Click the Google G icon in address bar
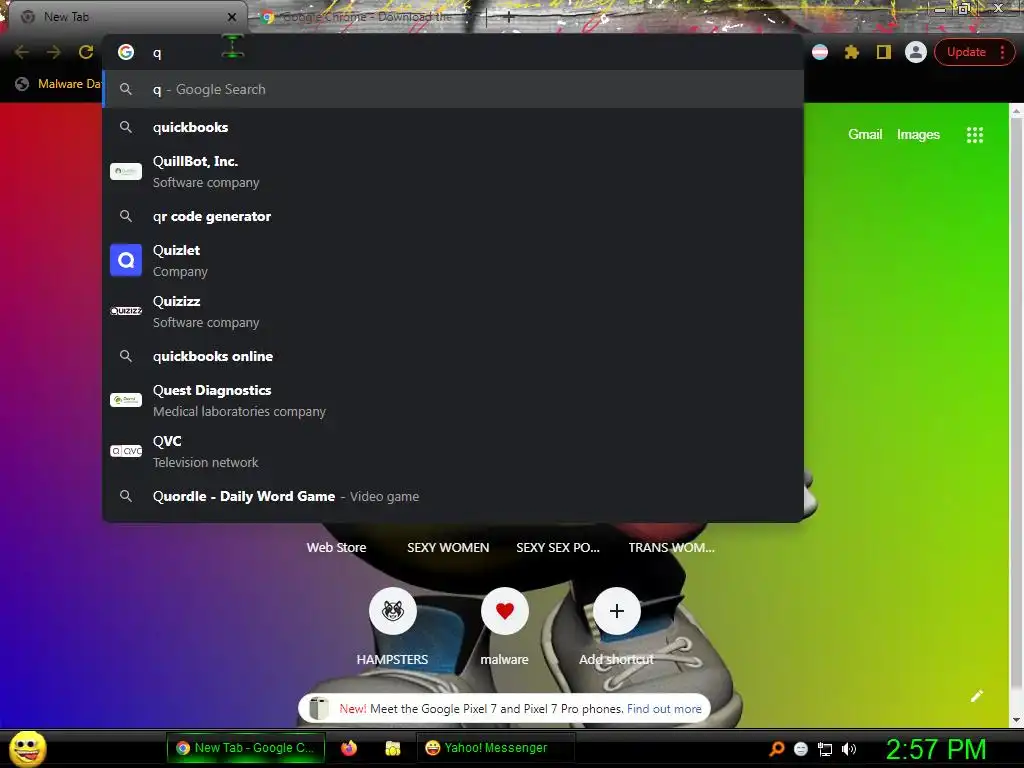Image resolution: width=1024 pixels, height=768 pixels. tap(126, 52)
